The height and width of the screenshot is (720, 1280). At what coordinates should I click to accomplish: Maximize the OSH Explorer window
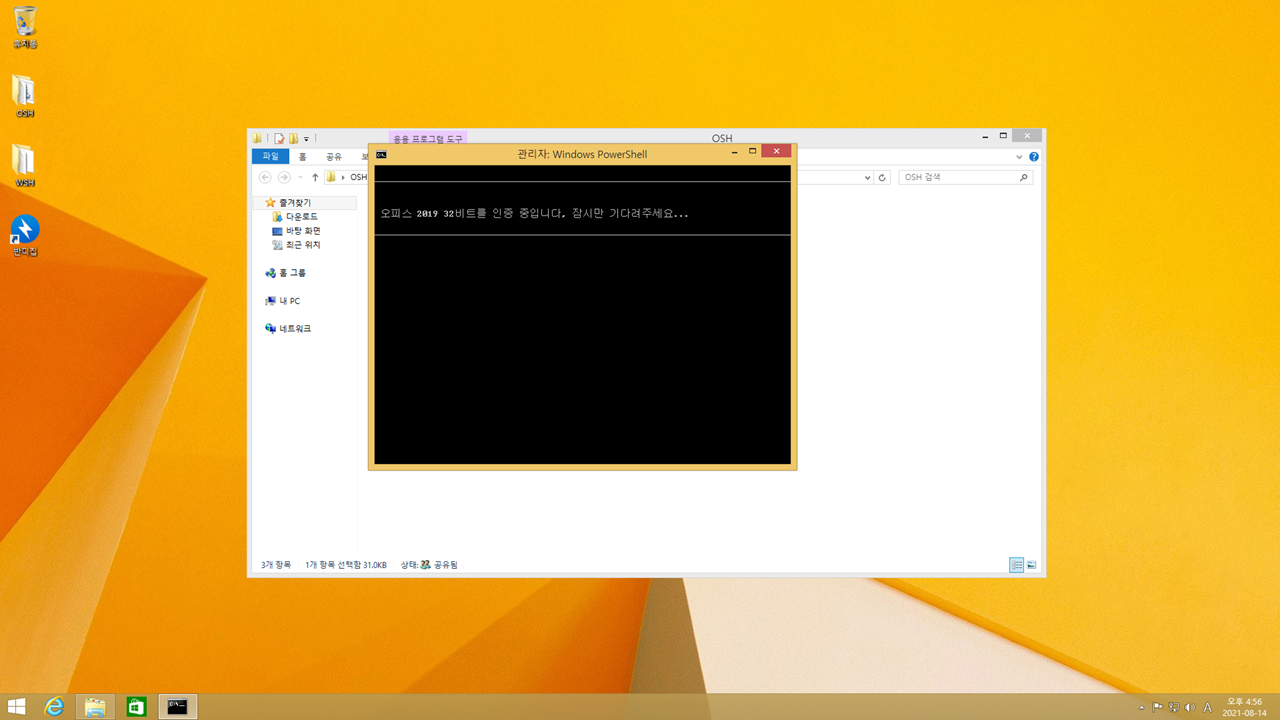pyautogui.click(x=1003, y=136)
